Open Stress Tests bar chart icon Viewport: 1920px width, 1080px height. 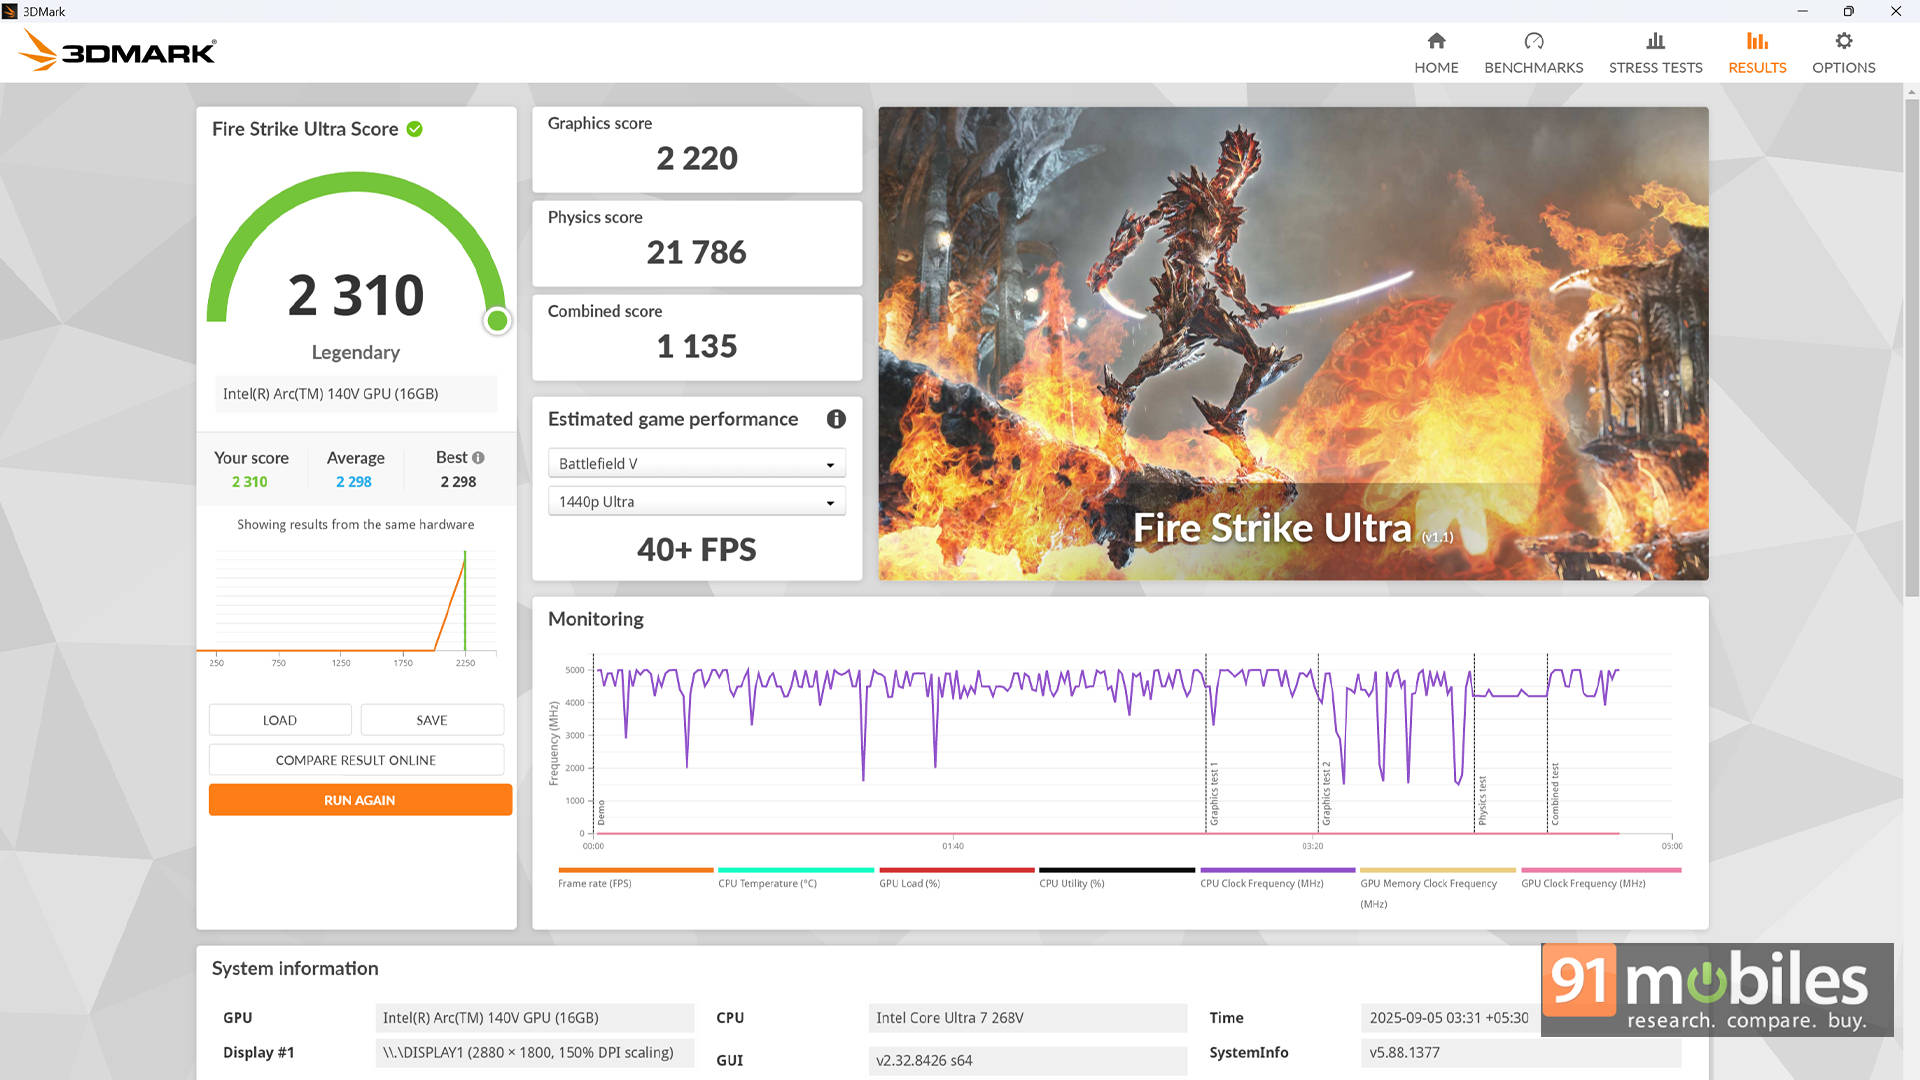[x=1655, y=41]
